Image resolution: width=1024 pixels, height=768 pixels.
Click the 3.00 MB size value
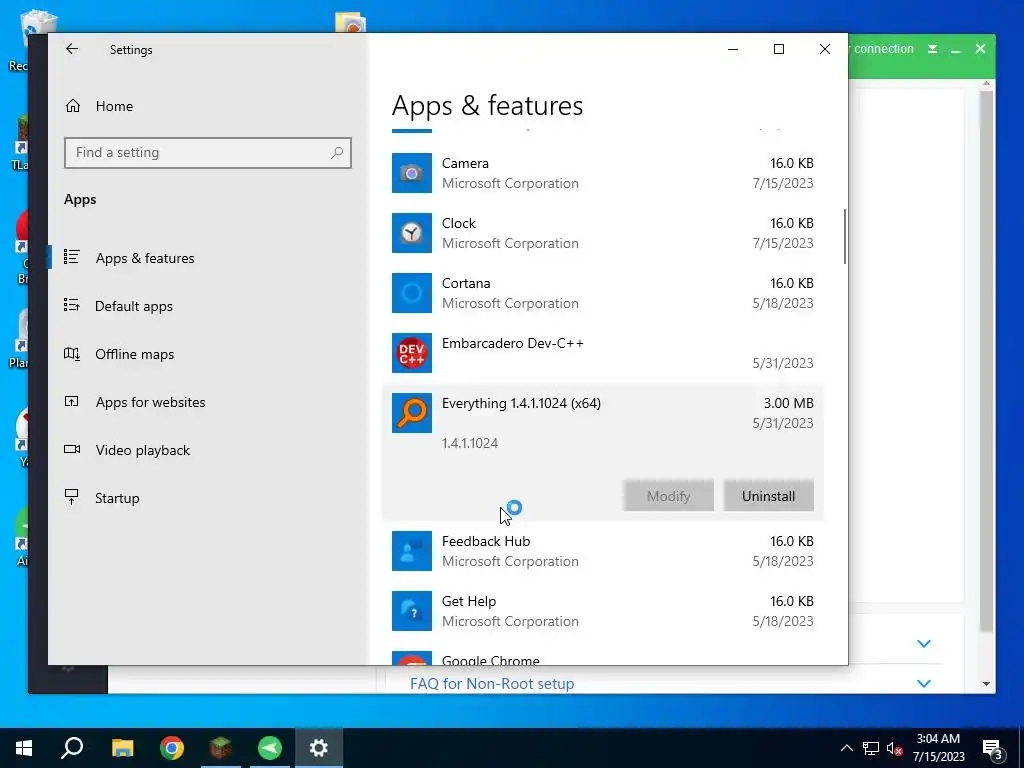click(788, 404)
